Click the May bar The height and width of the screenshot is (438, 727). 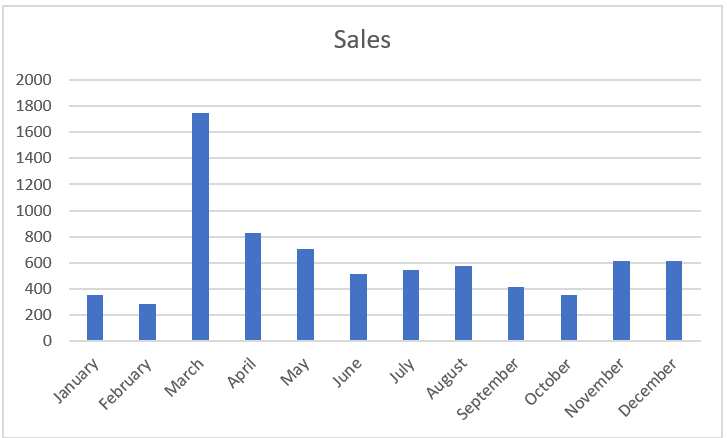[306, 295]
